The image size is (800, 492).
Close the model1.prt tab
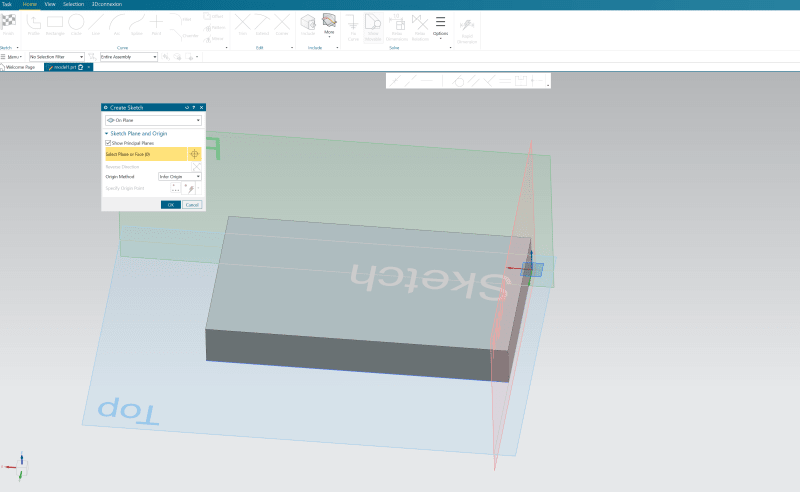pos(89,67)
